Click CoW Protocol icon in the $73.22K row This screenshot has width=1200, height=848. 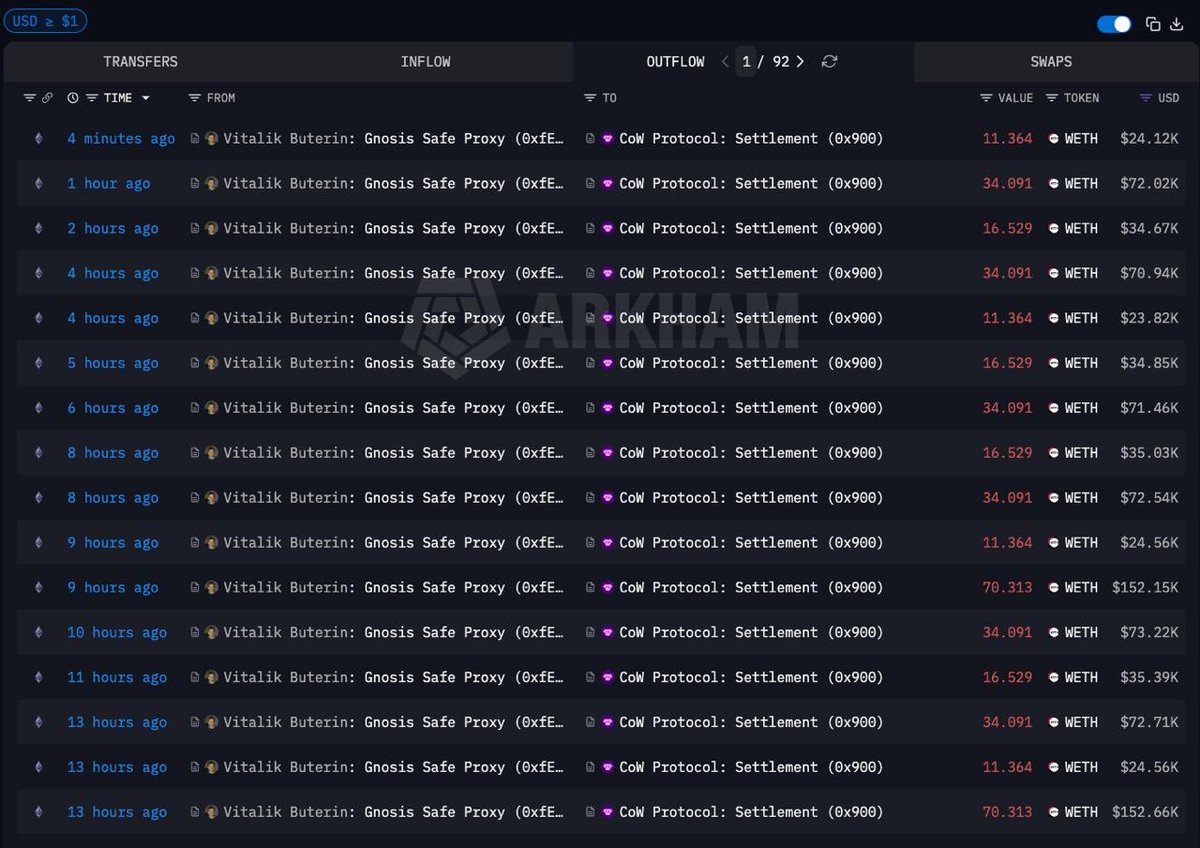coord(607,633)
